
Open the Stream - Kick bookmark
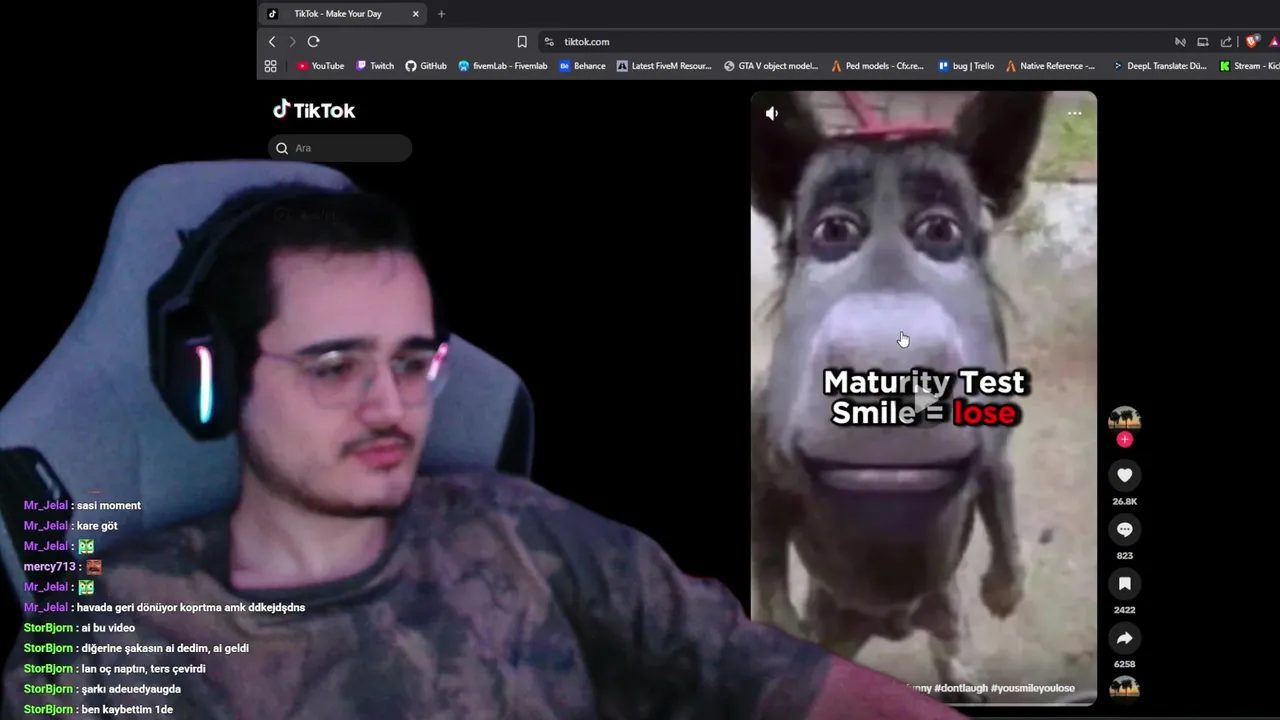(1249, 66)
